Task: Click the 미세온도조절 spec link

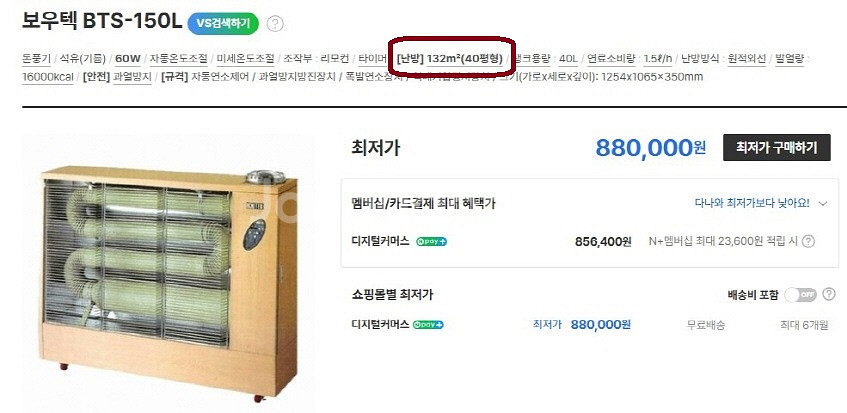Action: pos(245,58)
